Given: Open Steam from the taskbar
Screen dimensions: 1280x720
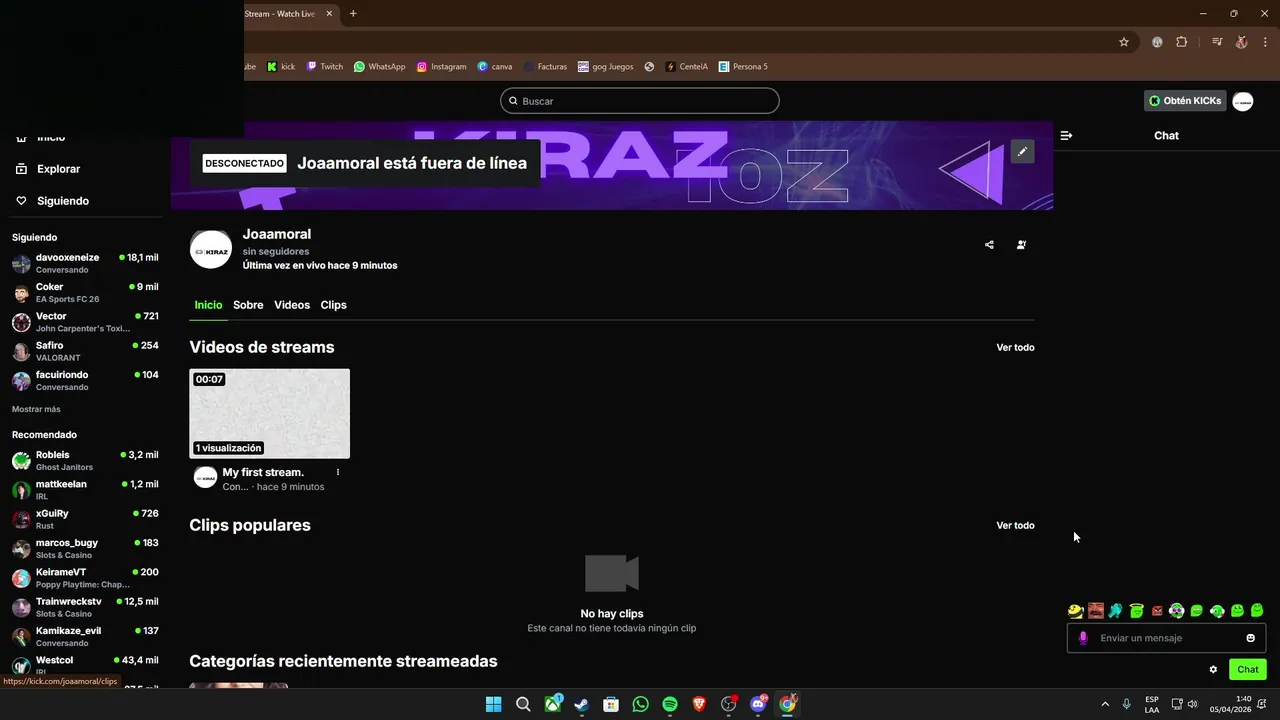Looking at the screenshot, I should pos(581,704).
